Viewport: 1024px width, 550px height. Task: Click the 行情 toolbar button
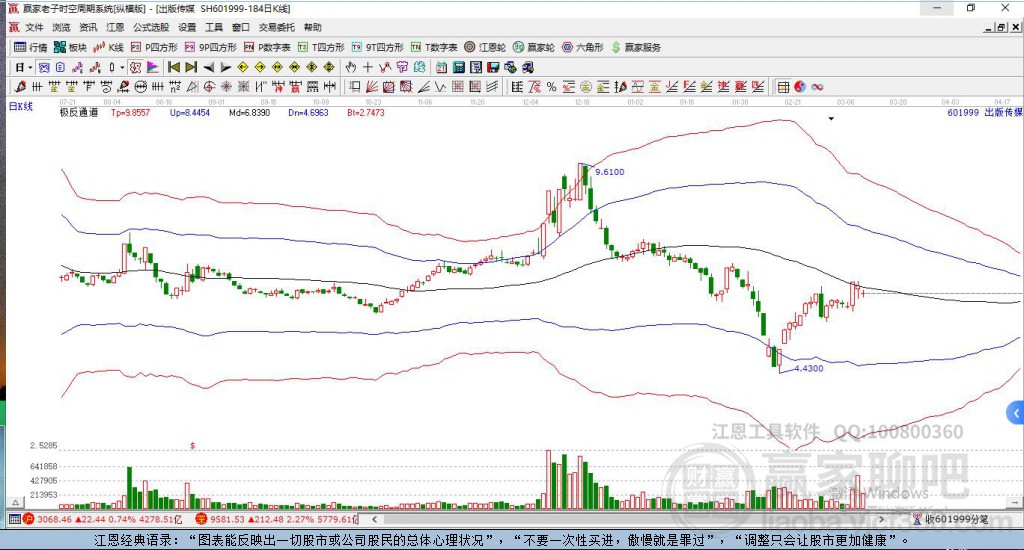(x=31, y=47)
